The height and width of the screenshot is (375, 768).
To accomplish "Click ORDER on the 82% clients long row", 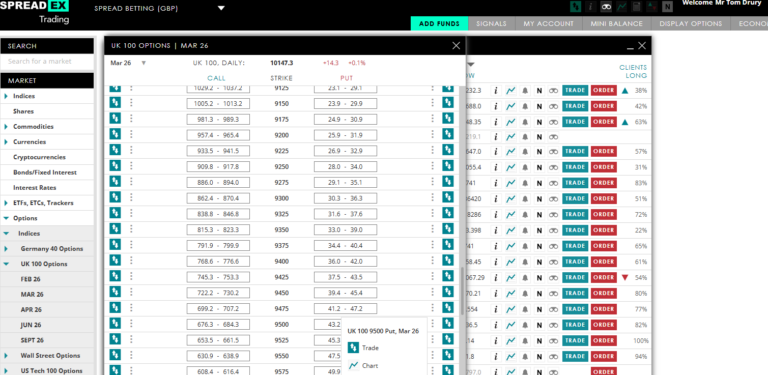I will pos(603,325).
